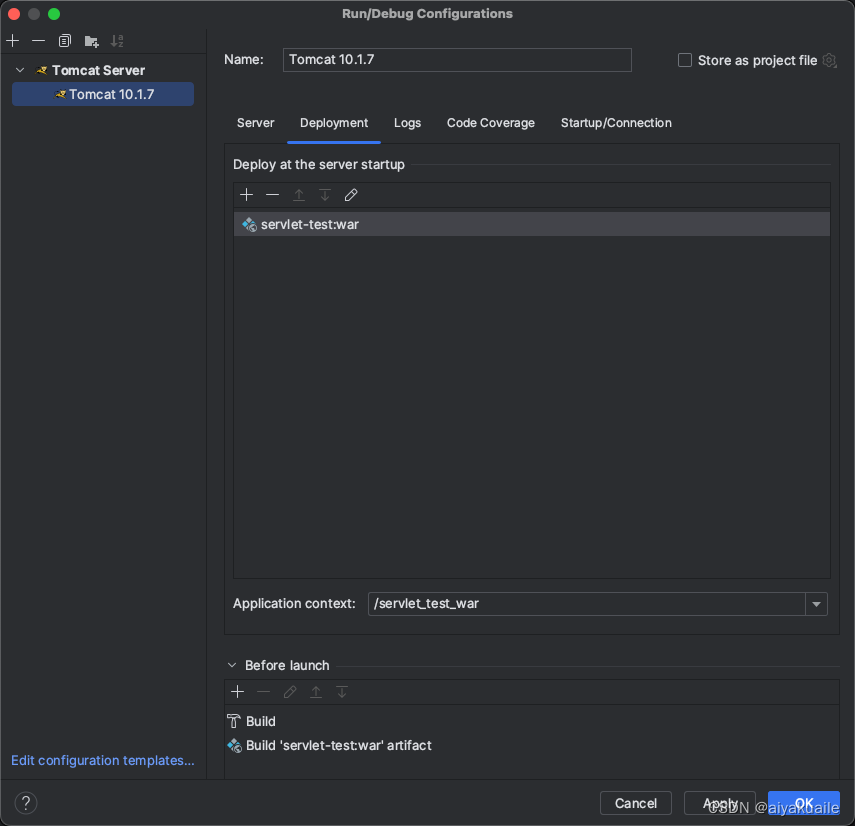Screen dimensions: 855x826
Task: Add a deployment artifact
Action: click(246, 195)
